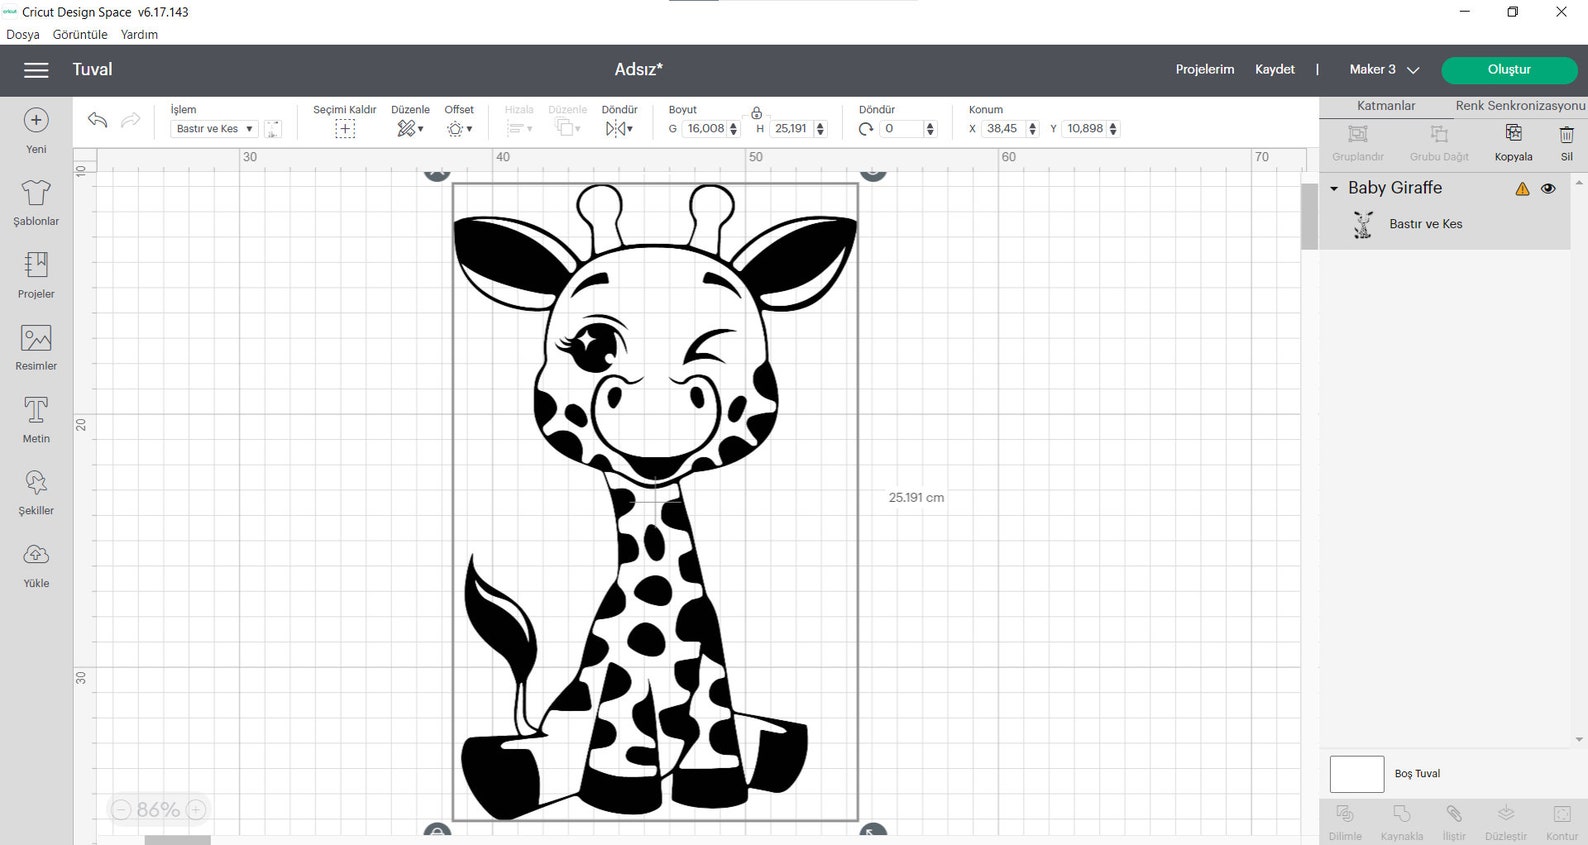Select the Metin text tool
The width and height of the screenshot is (1588, 845).
click(x=36, y=420)
